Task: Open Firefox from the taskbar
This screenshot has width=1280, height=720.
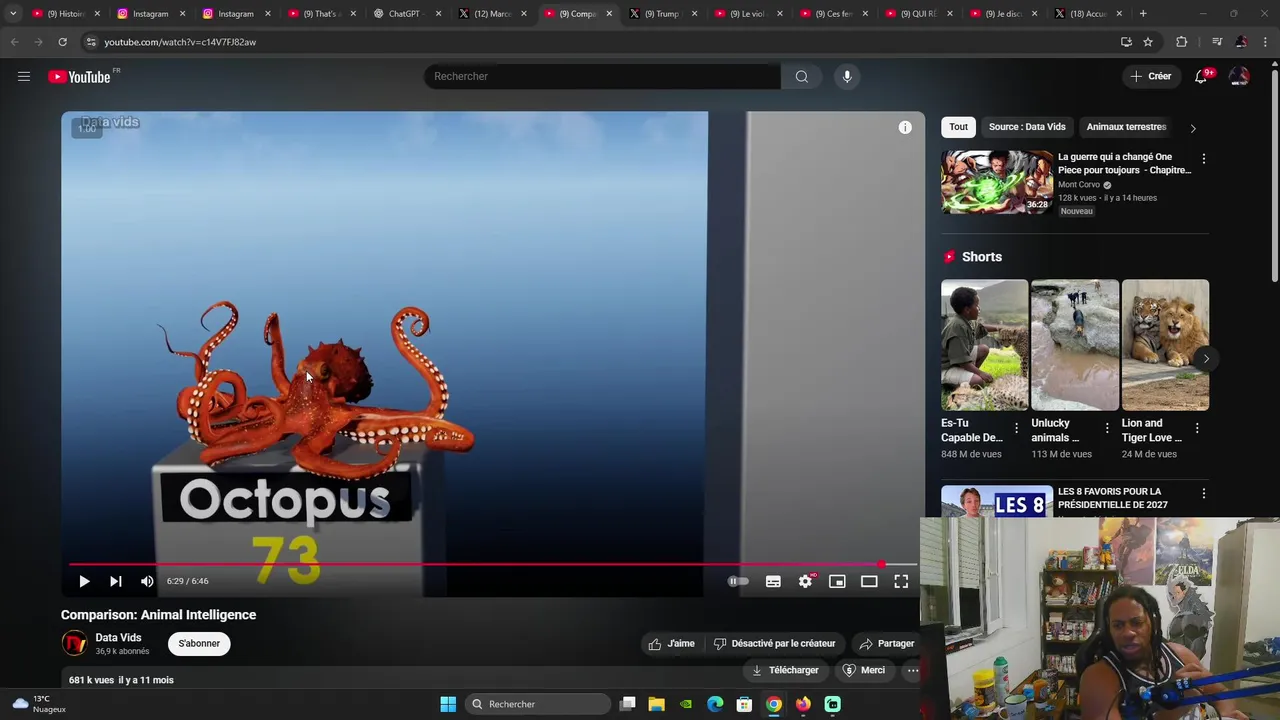Action: [x=803, y=704]
